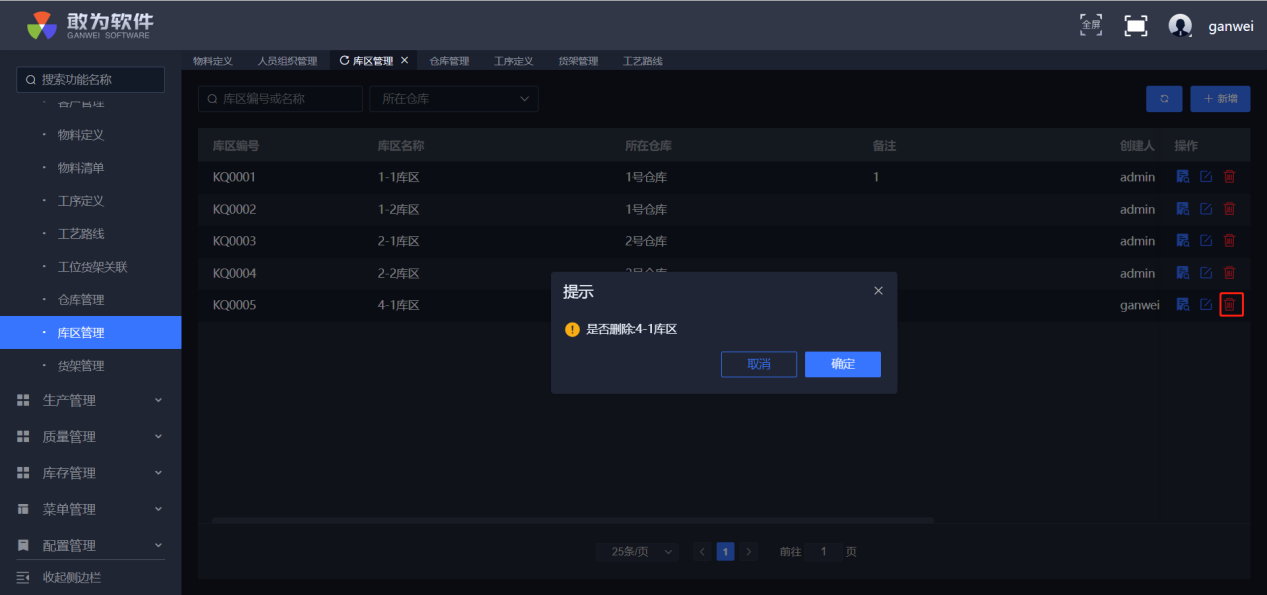This screenshot has width=1267, height=595.
Task: View details of row KQ0003
Action: click(1182, 241)
